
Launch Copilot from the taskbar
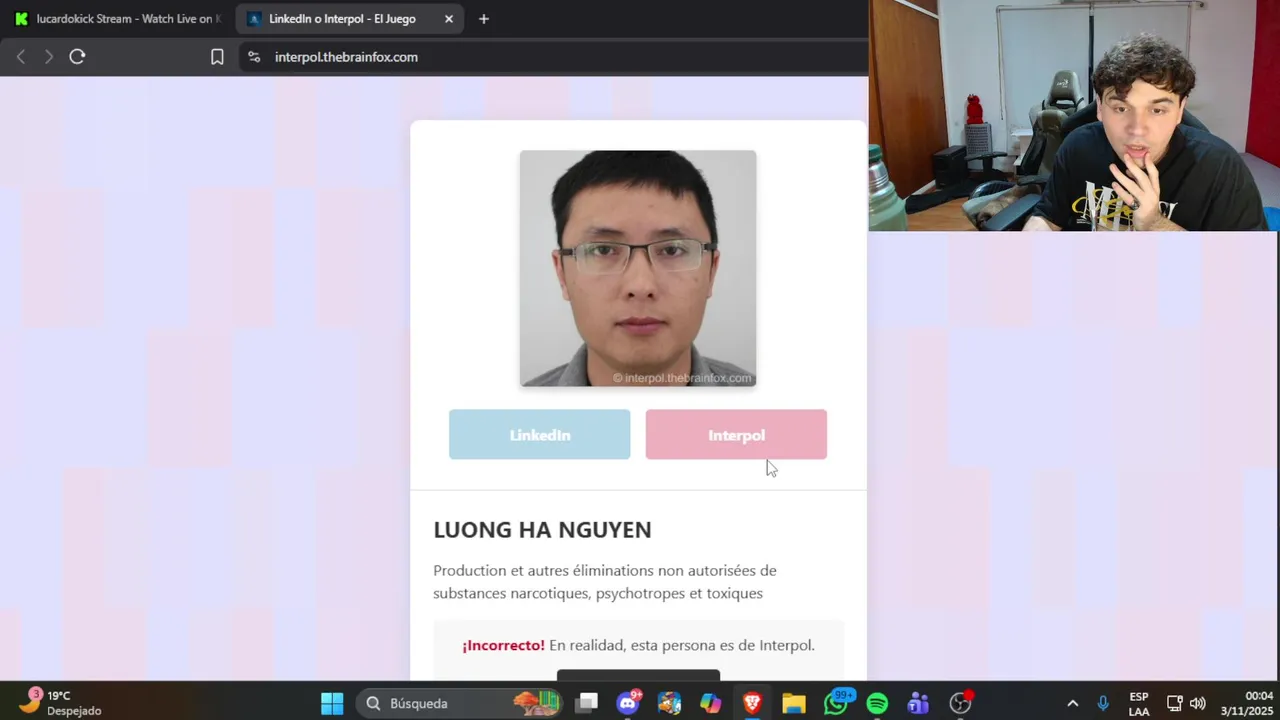pos(711,703)
